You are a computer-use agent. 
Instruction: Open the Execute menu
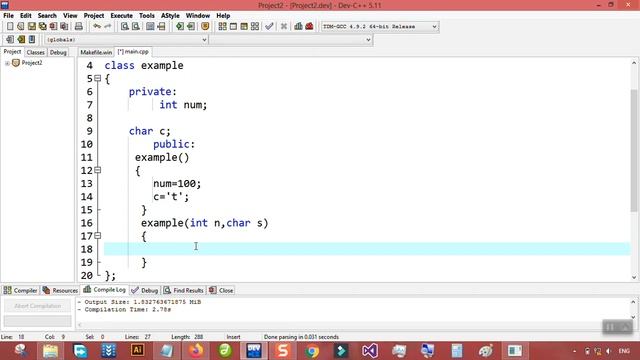[x=122, y=16]
